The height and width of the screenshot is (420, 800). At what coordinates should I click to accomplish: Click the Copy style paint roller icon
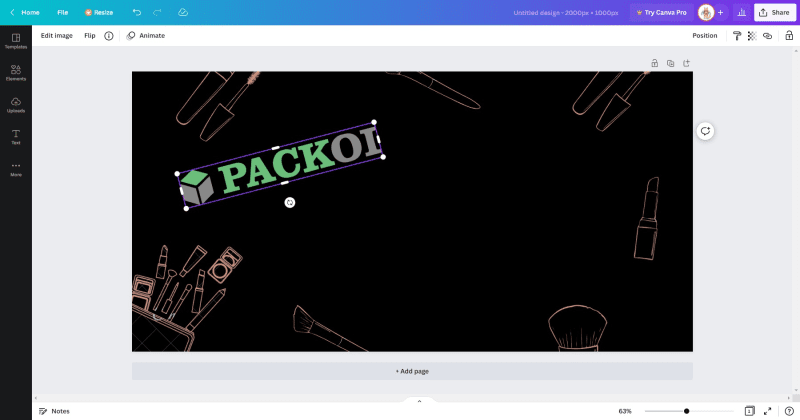[737, 35]
